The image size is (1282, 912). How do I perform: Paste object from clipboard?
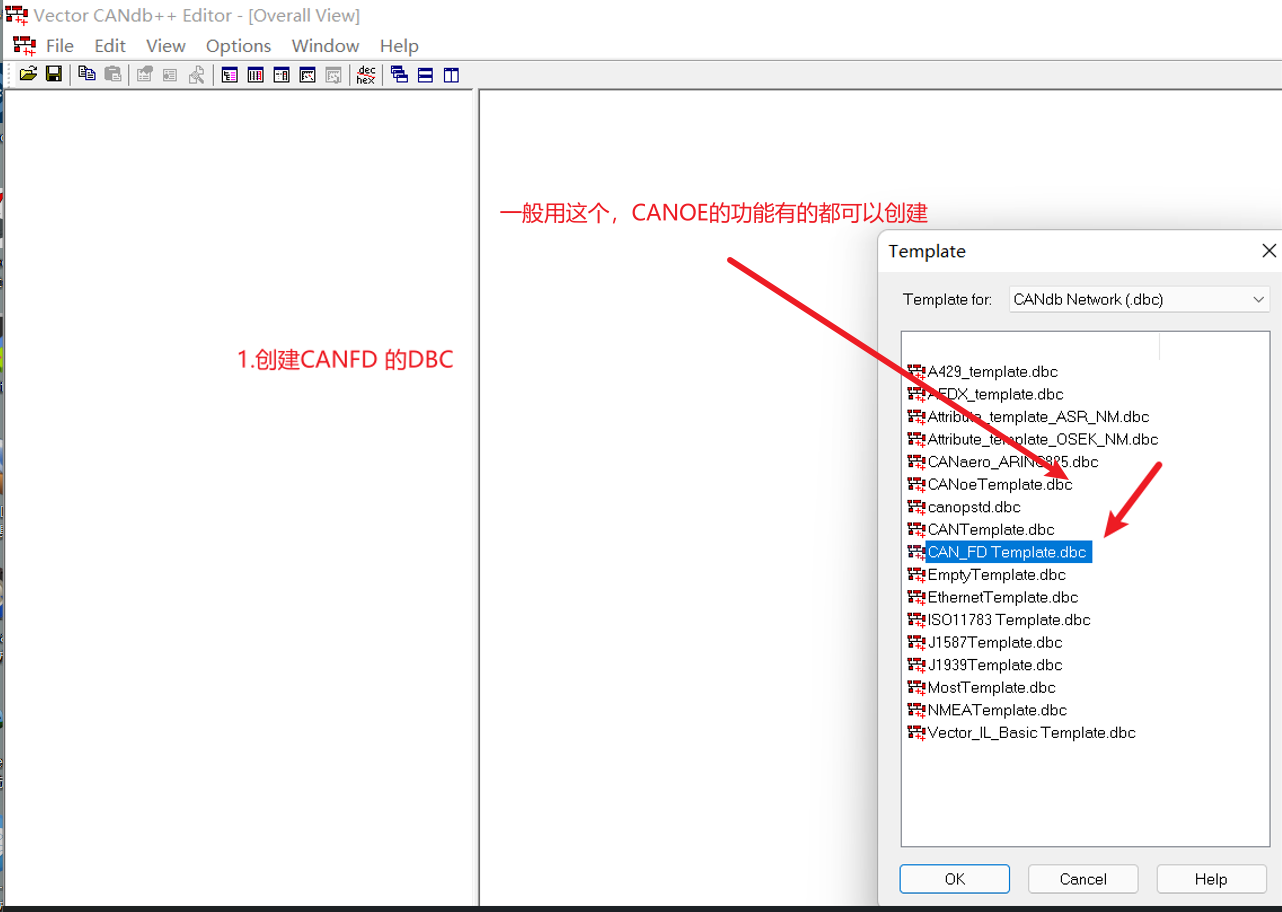112,74
